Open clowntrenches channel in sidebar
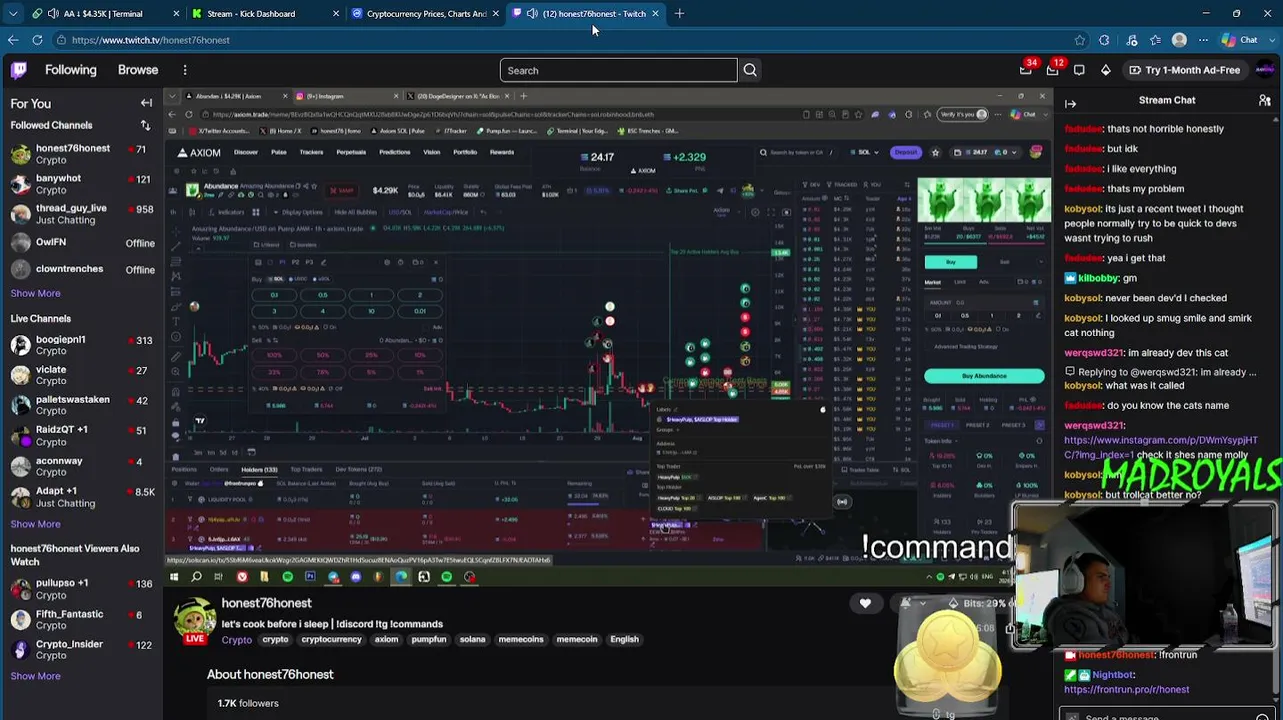Screen dimensions: 1283x720 pyautogui.click(x=82, y=269)
